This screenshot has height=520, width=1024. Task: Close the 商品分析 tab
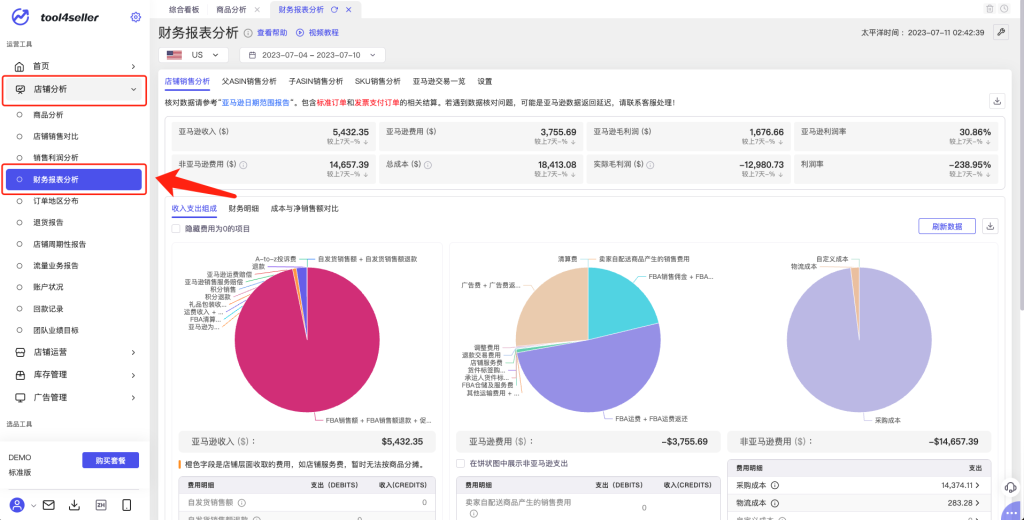pos(257,9)
